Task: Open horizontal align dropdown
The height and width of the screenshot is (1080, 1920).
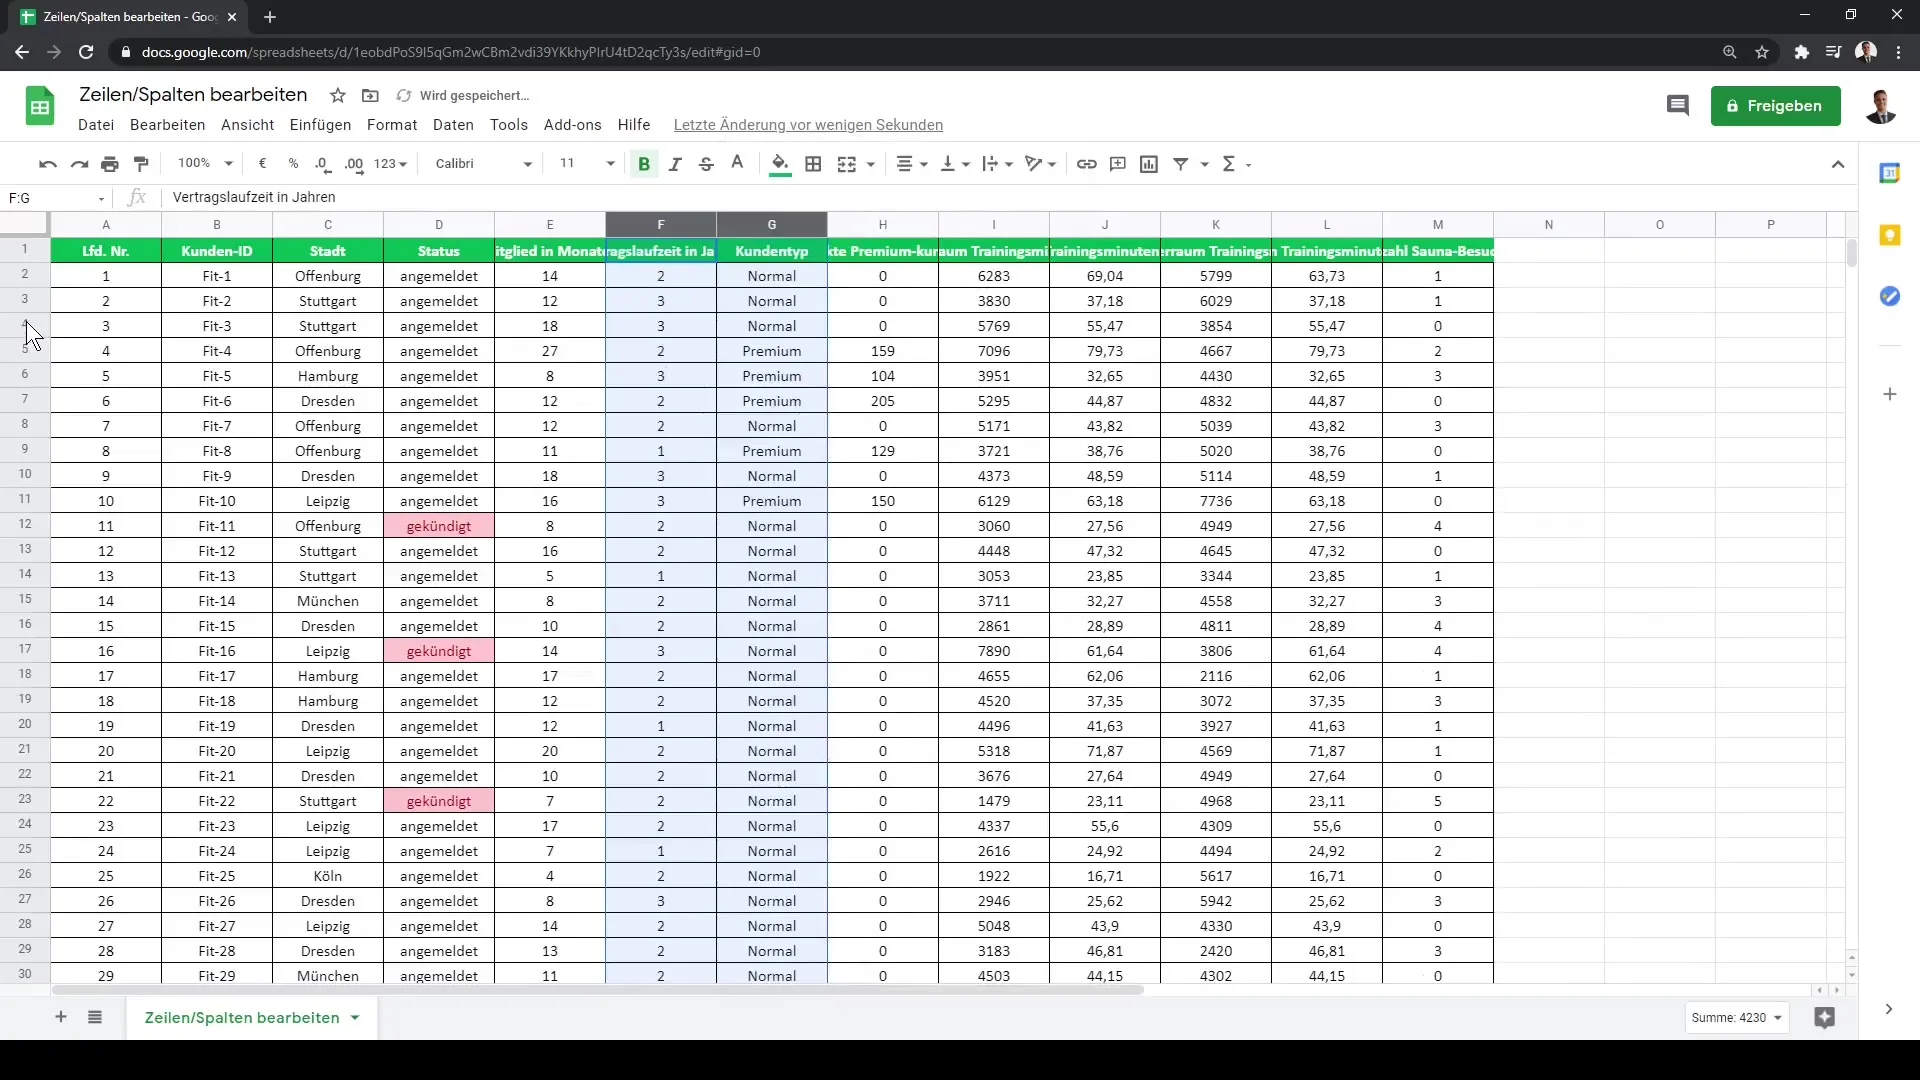Action: tap(911, 164)
